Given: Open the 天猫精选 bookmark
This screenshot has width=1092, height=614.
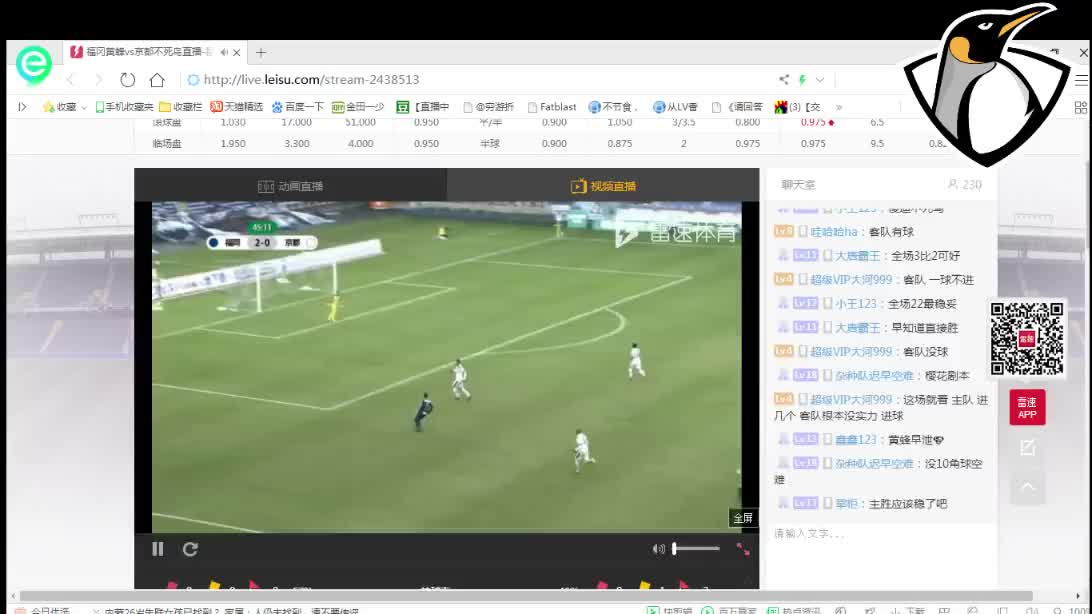Looking at the screenshot, I should pyautogui.click(x=237, y=107).
